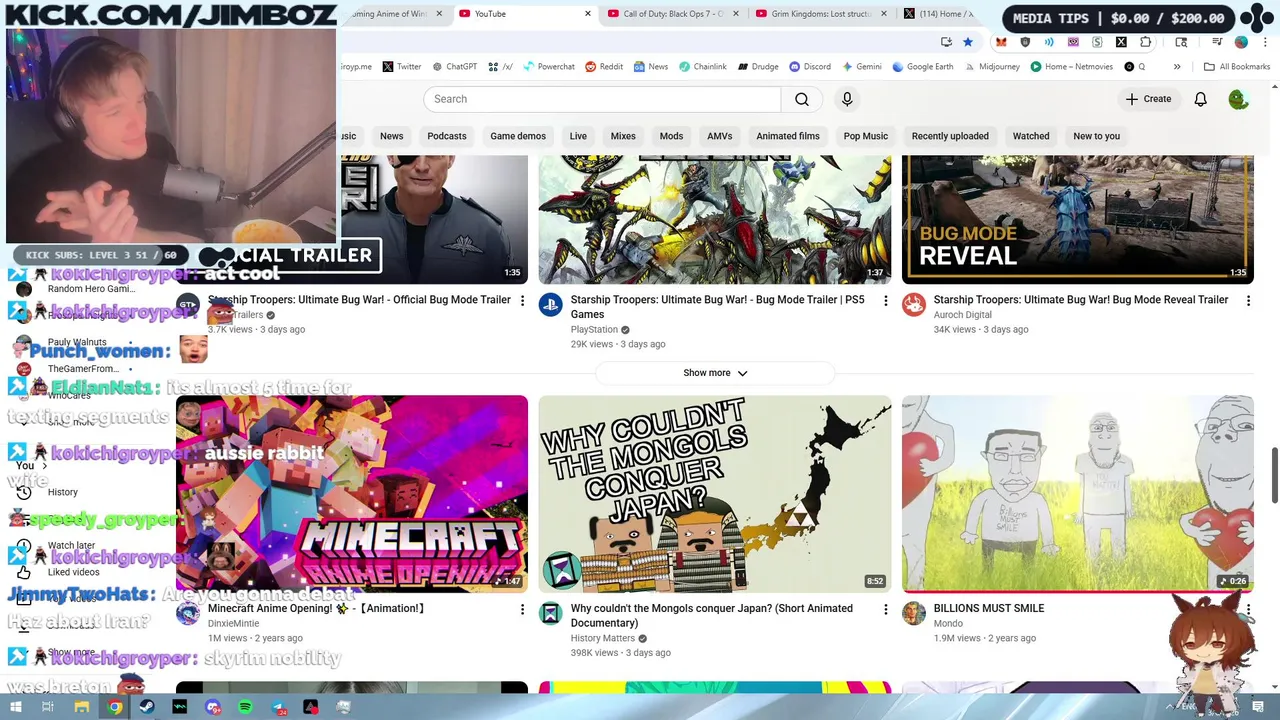The width and height of the screenshot is (1280, 720).
Task: Open options menu for Official Bug Mode Trailer
Action: (522, 301)
